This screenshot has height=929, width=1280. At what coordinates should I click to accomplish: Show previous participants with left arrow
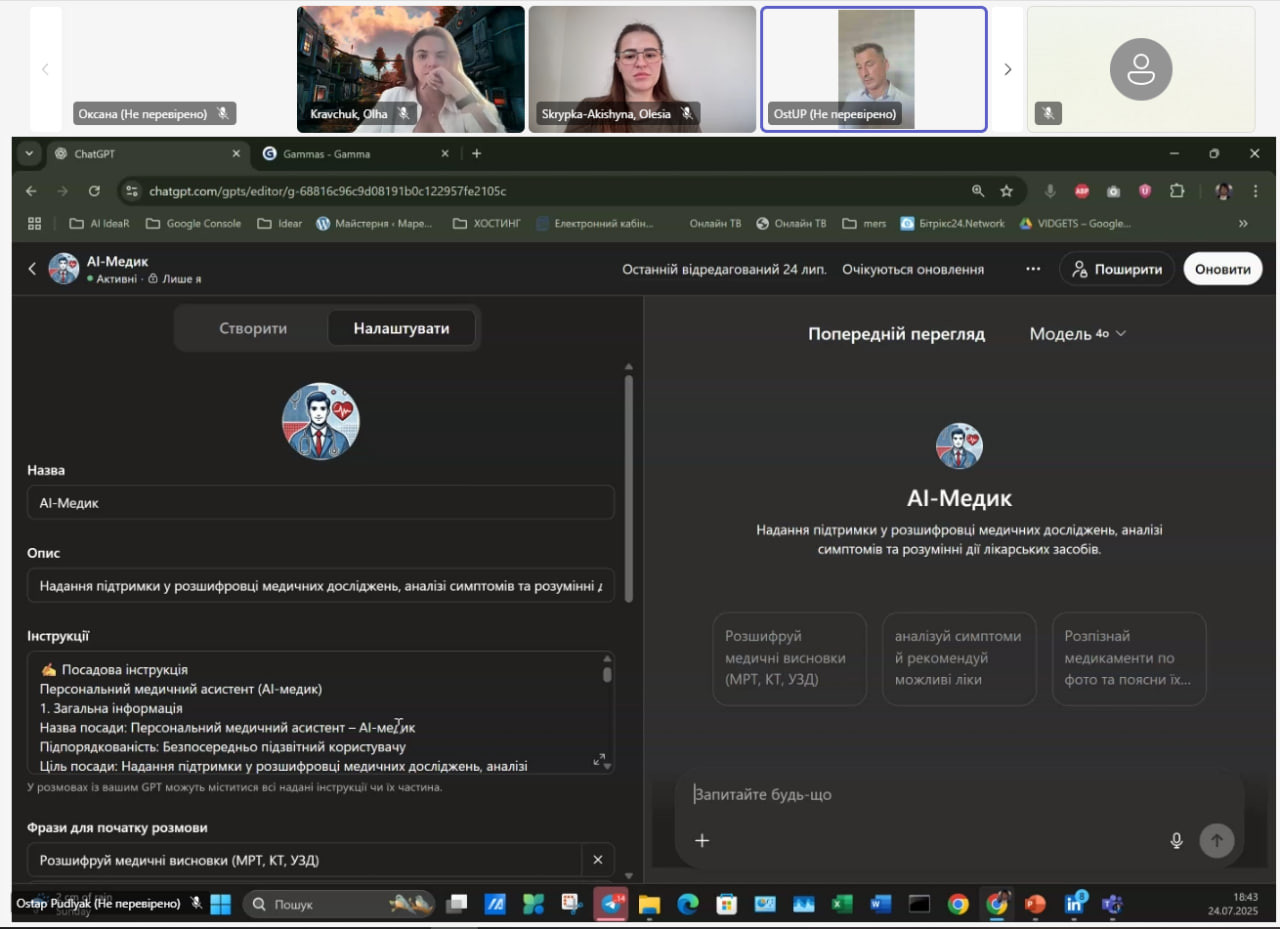[45, 69]
